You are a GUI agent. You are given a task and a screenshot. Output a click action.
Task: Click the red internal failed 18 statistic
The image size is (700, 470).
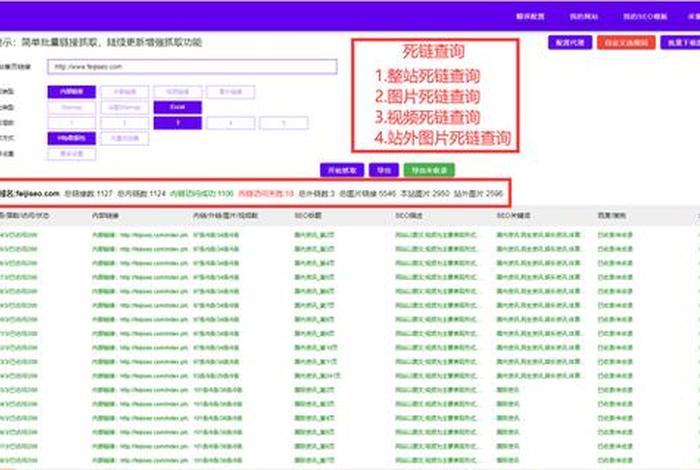(266, 193)
